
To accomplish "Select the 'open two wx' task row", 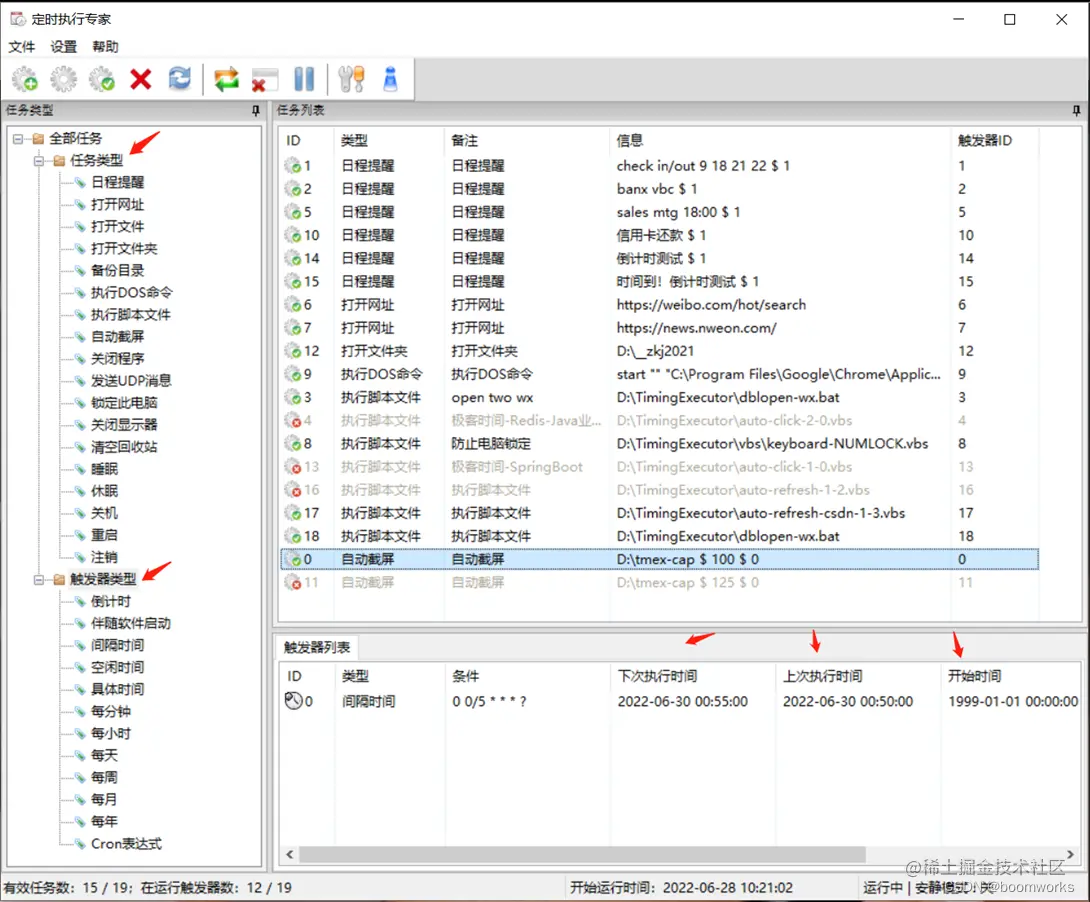I will (x=659, y=397).
